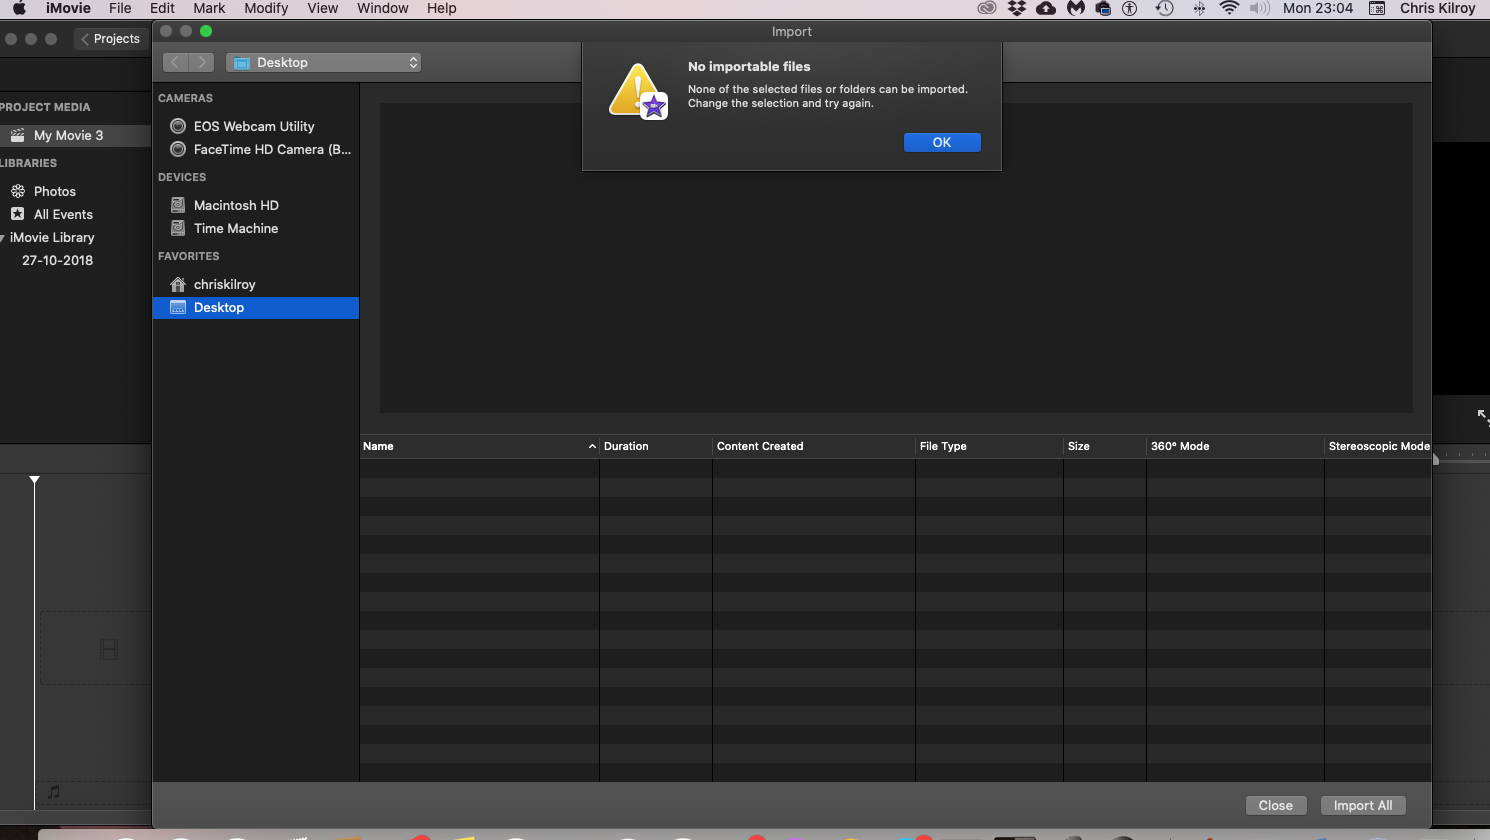The width and height of the screenshot is (1490, 840).
Task: Sort by the 360° Mode column
Action: click(x=1235, y=446)
